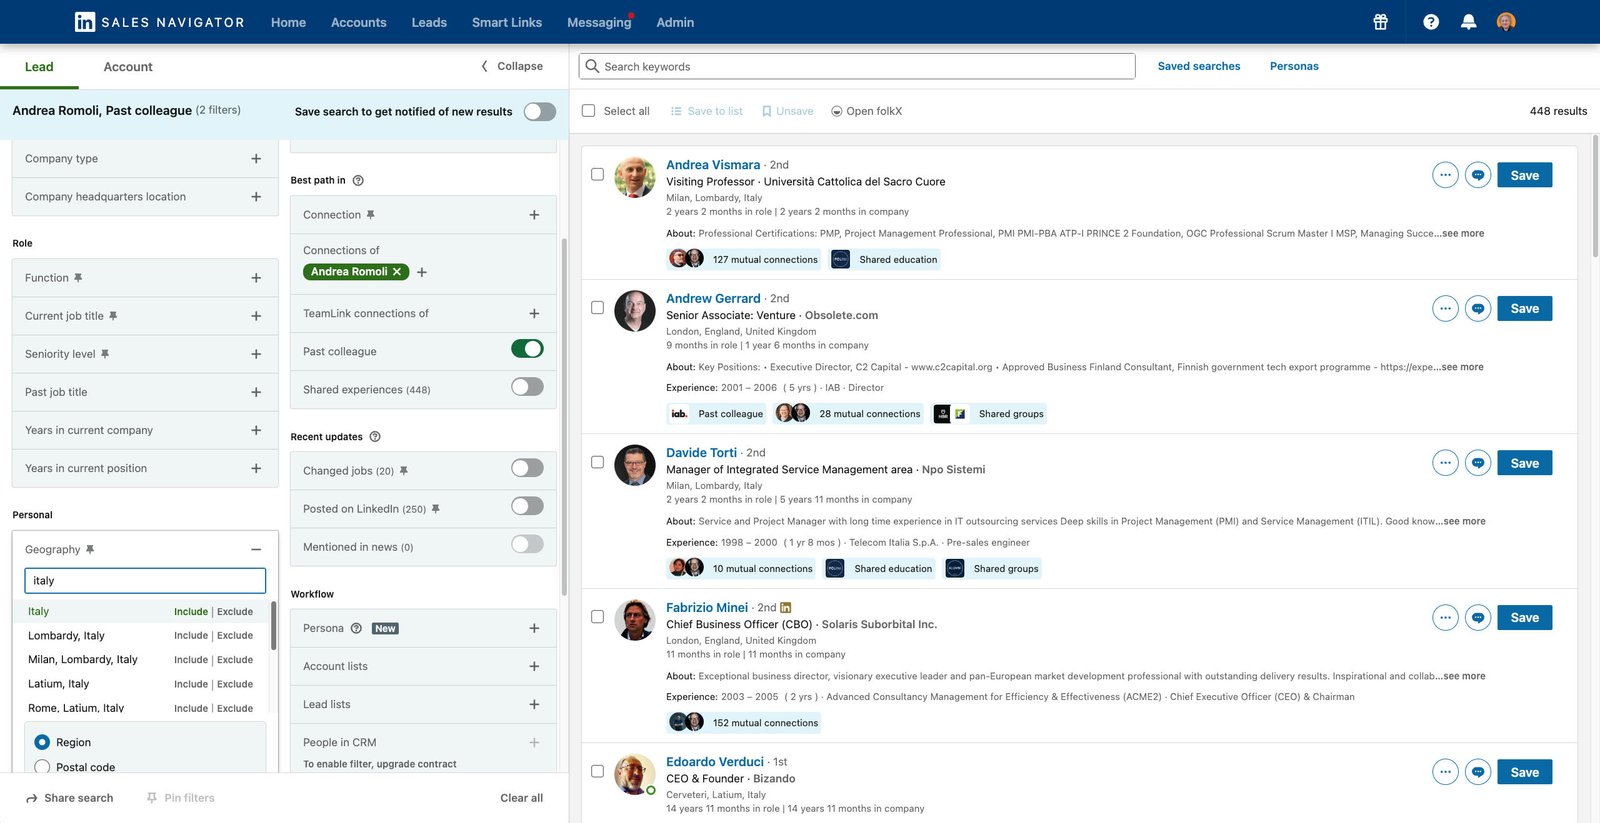
Task: Check the Select all checkbox
Action: point(588,111)
